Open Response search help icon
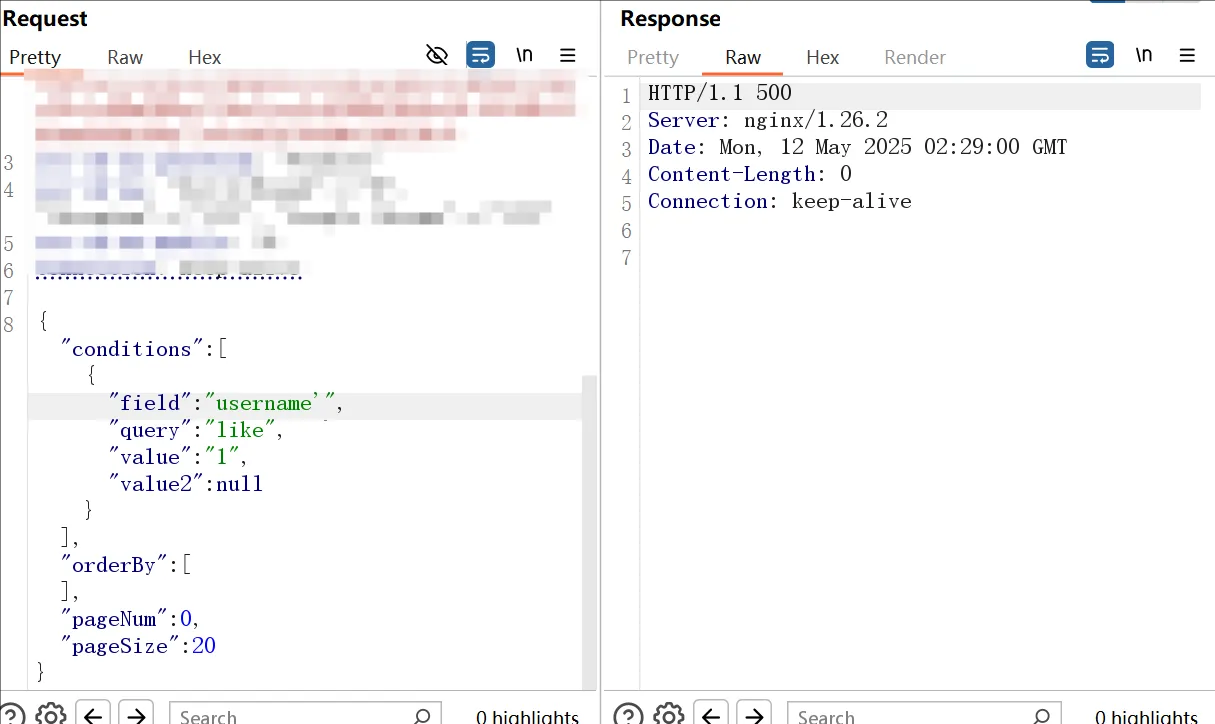 (x=628, y=714)
